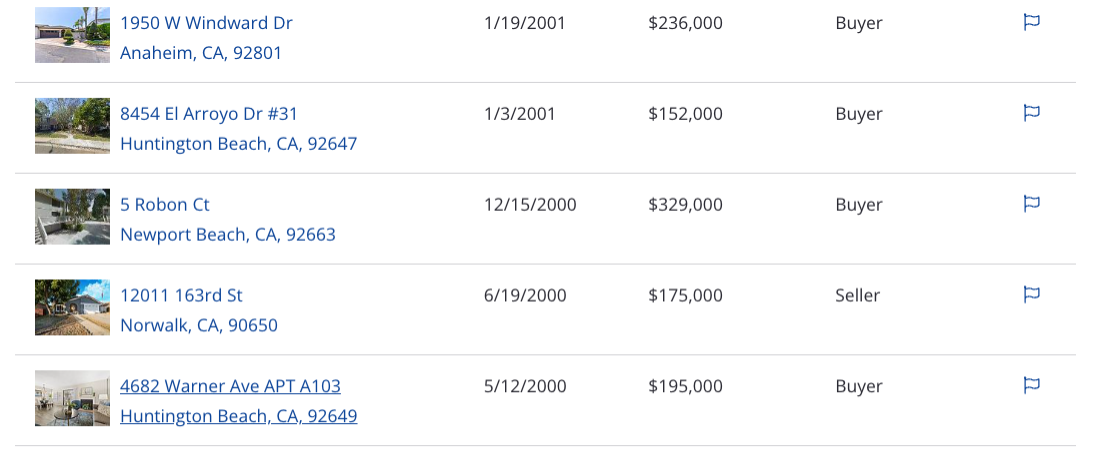Click Huntington Beach, CA, 92649 location text
The image size is (1094, 455).
(x=239, y=416)
